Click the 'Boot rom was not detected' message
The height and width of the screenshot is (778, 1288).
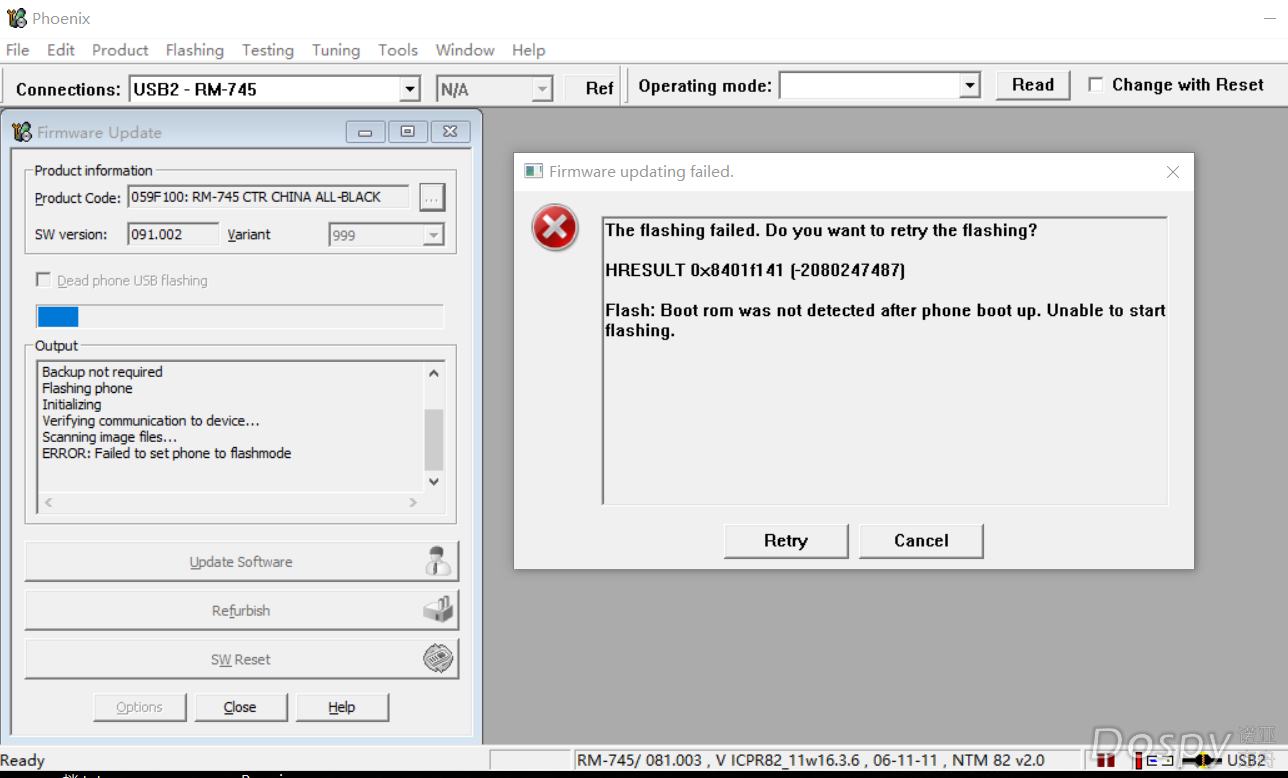click(885, 320)
